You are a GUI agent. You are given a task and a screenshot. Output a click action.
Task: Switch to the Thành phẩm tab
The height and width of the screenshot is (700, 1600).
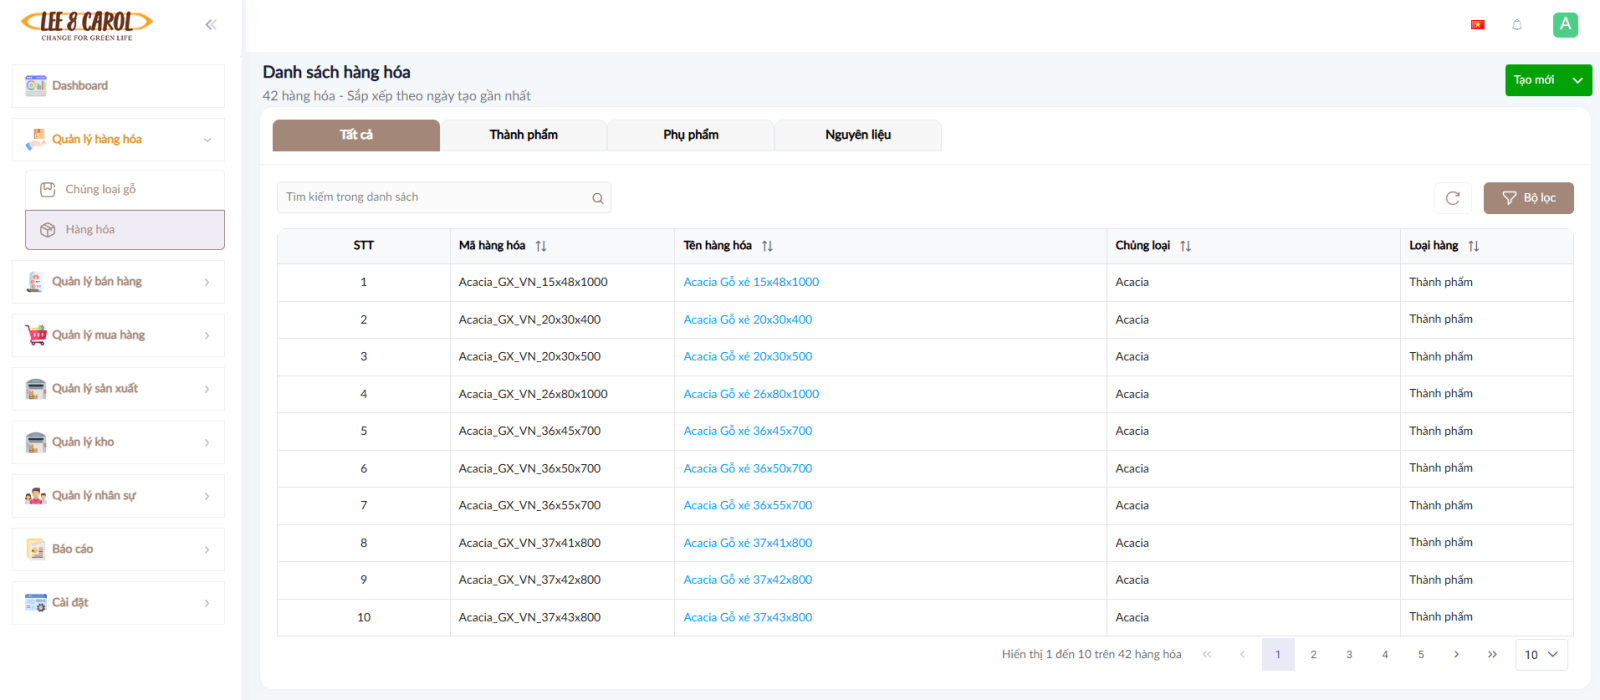coord(523,135)
